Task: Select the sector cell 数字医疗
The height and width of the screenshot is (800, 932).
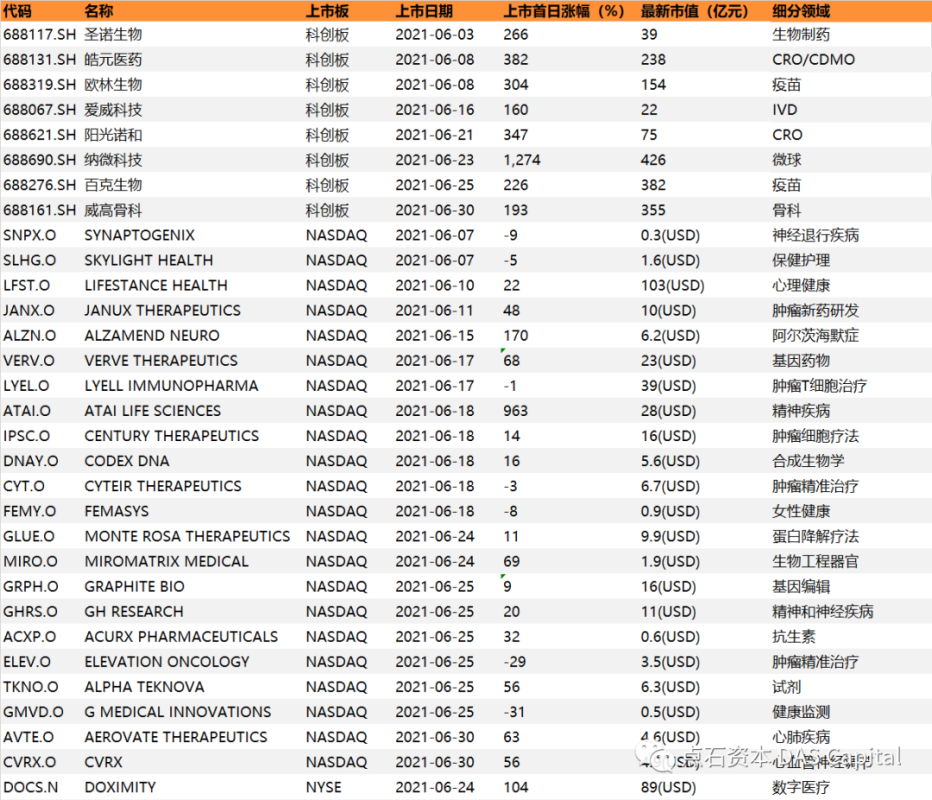Action: point(801,788)
